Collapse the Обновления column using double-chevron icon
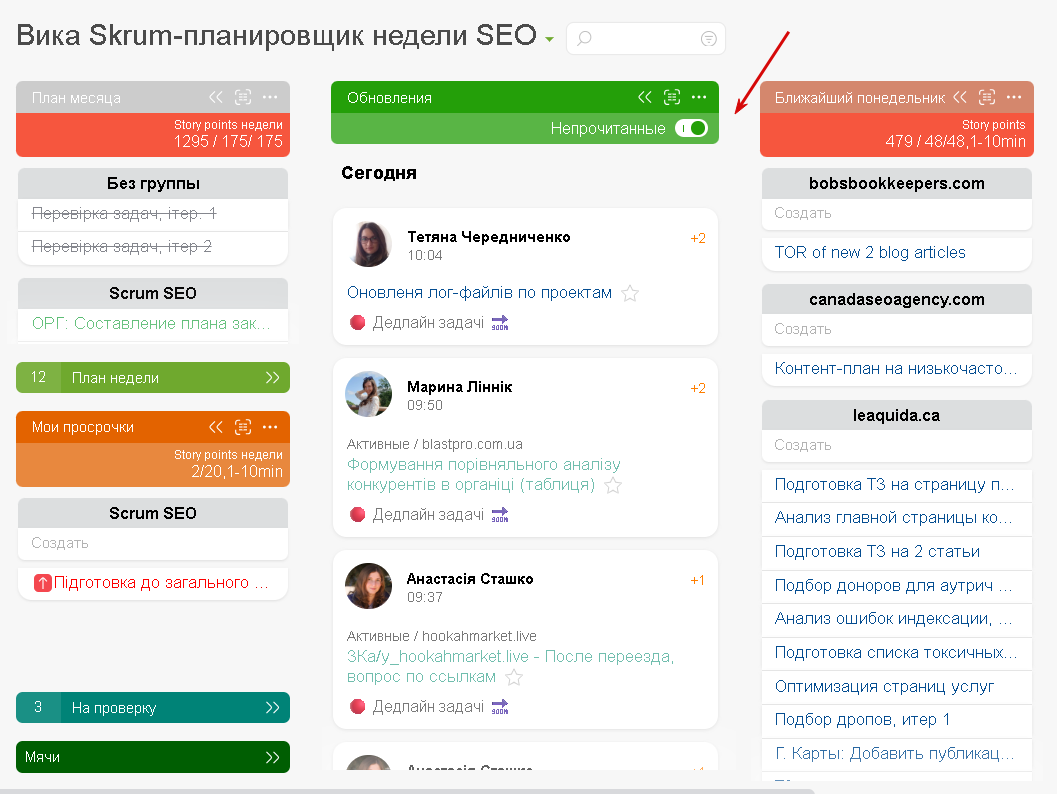Viewport: 1057px width, 794px height. click(x=644, y=97)
